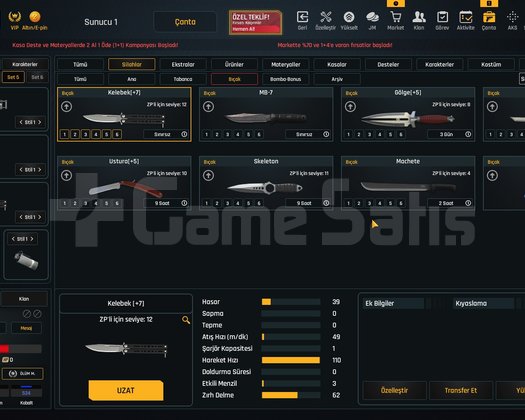525x420 pixels.
Task: Click the yellow UZAT button
Action: pyautogui.click(x=126, y=390)
